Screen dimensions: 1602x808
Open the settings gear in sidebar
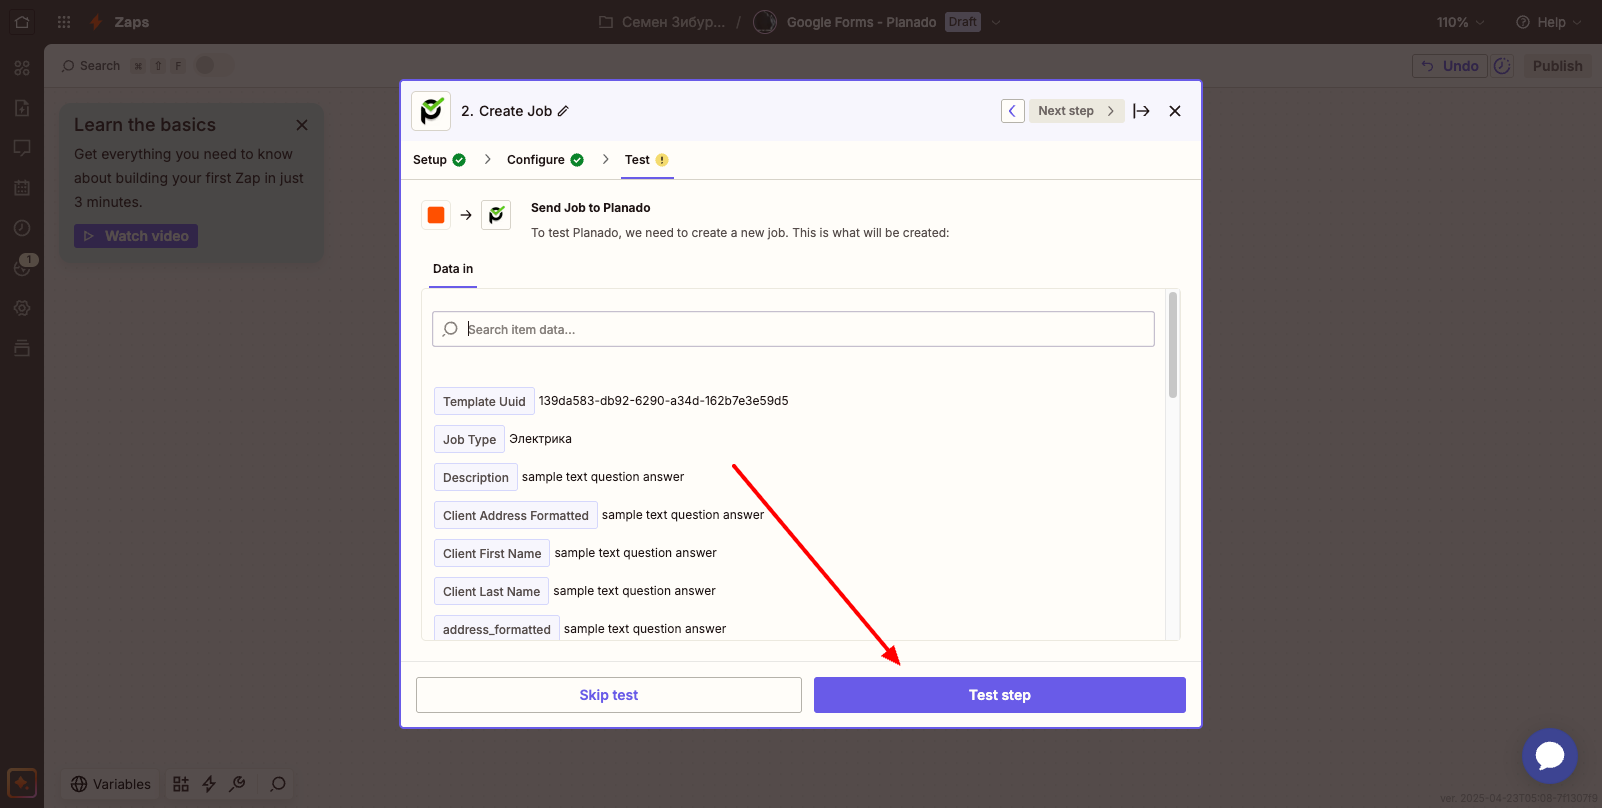(x=22, y=308)
